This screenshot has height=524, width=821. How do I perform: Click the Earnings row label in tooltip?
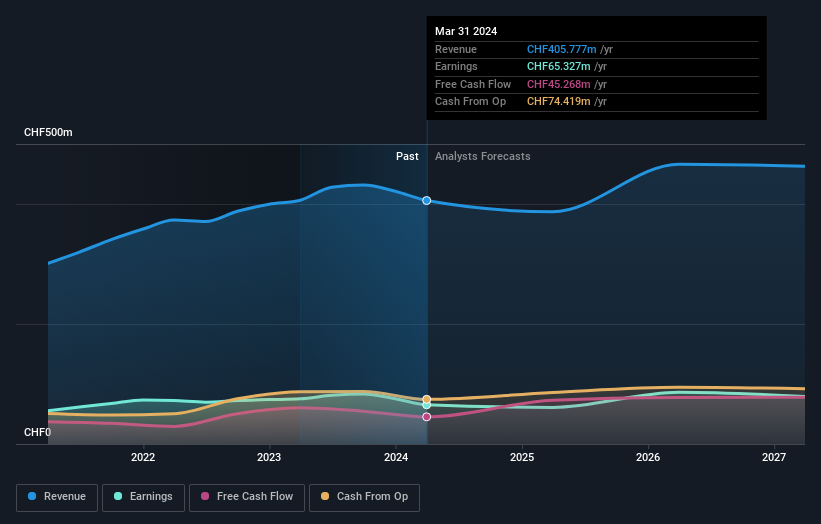tap(456, 66)
